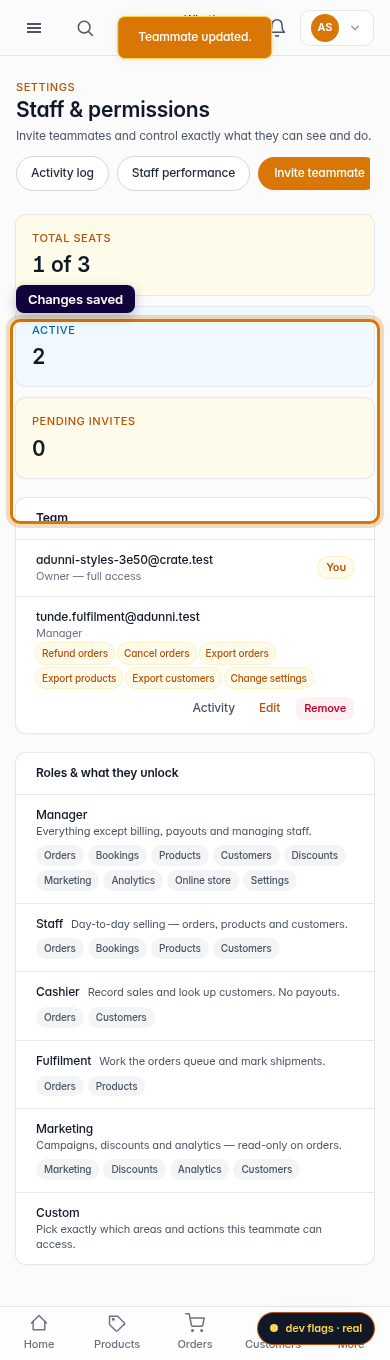Viewport: 390px width, 1360px height.
Task: Click the Home icon
Action: tap(39, 1323)
